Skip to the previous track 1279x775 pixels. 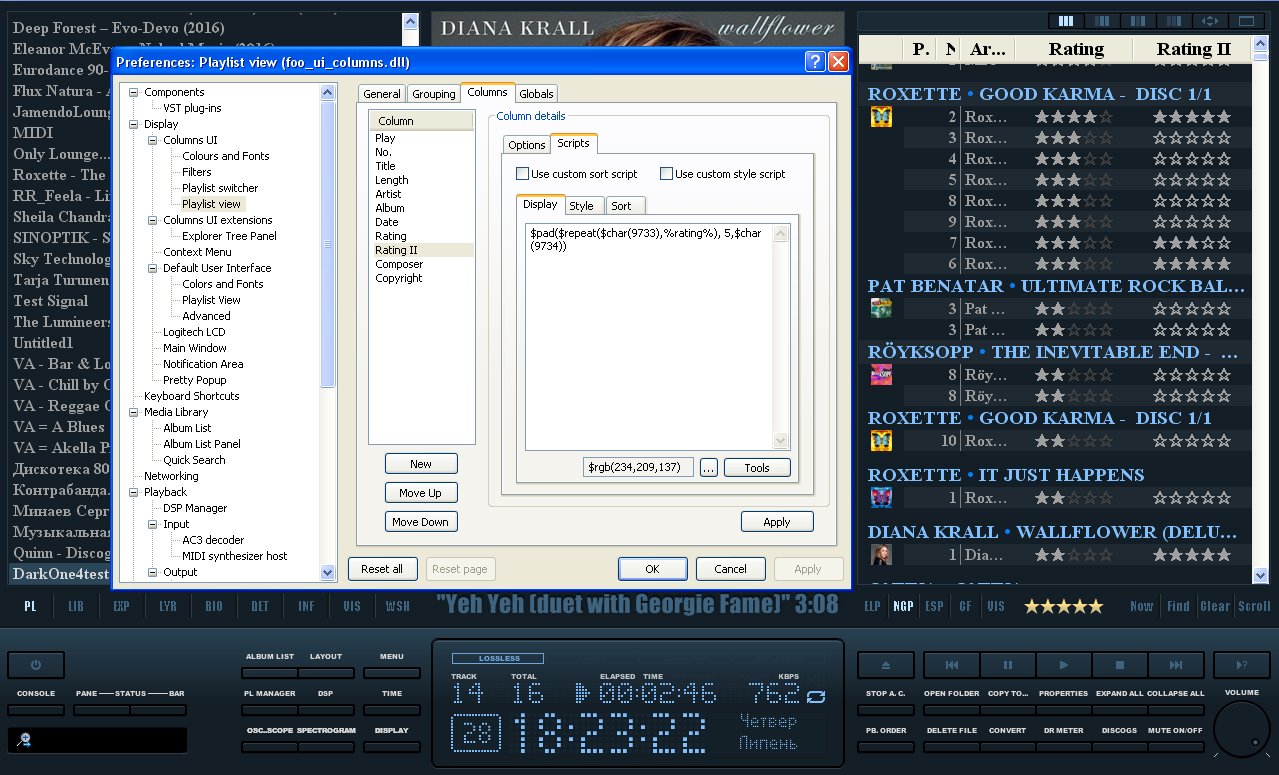tap(951, 665)
